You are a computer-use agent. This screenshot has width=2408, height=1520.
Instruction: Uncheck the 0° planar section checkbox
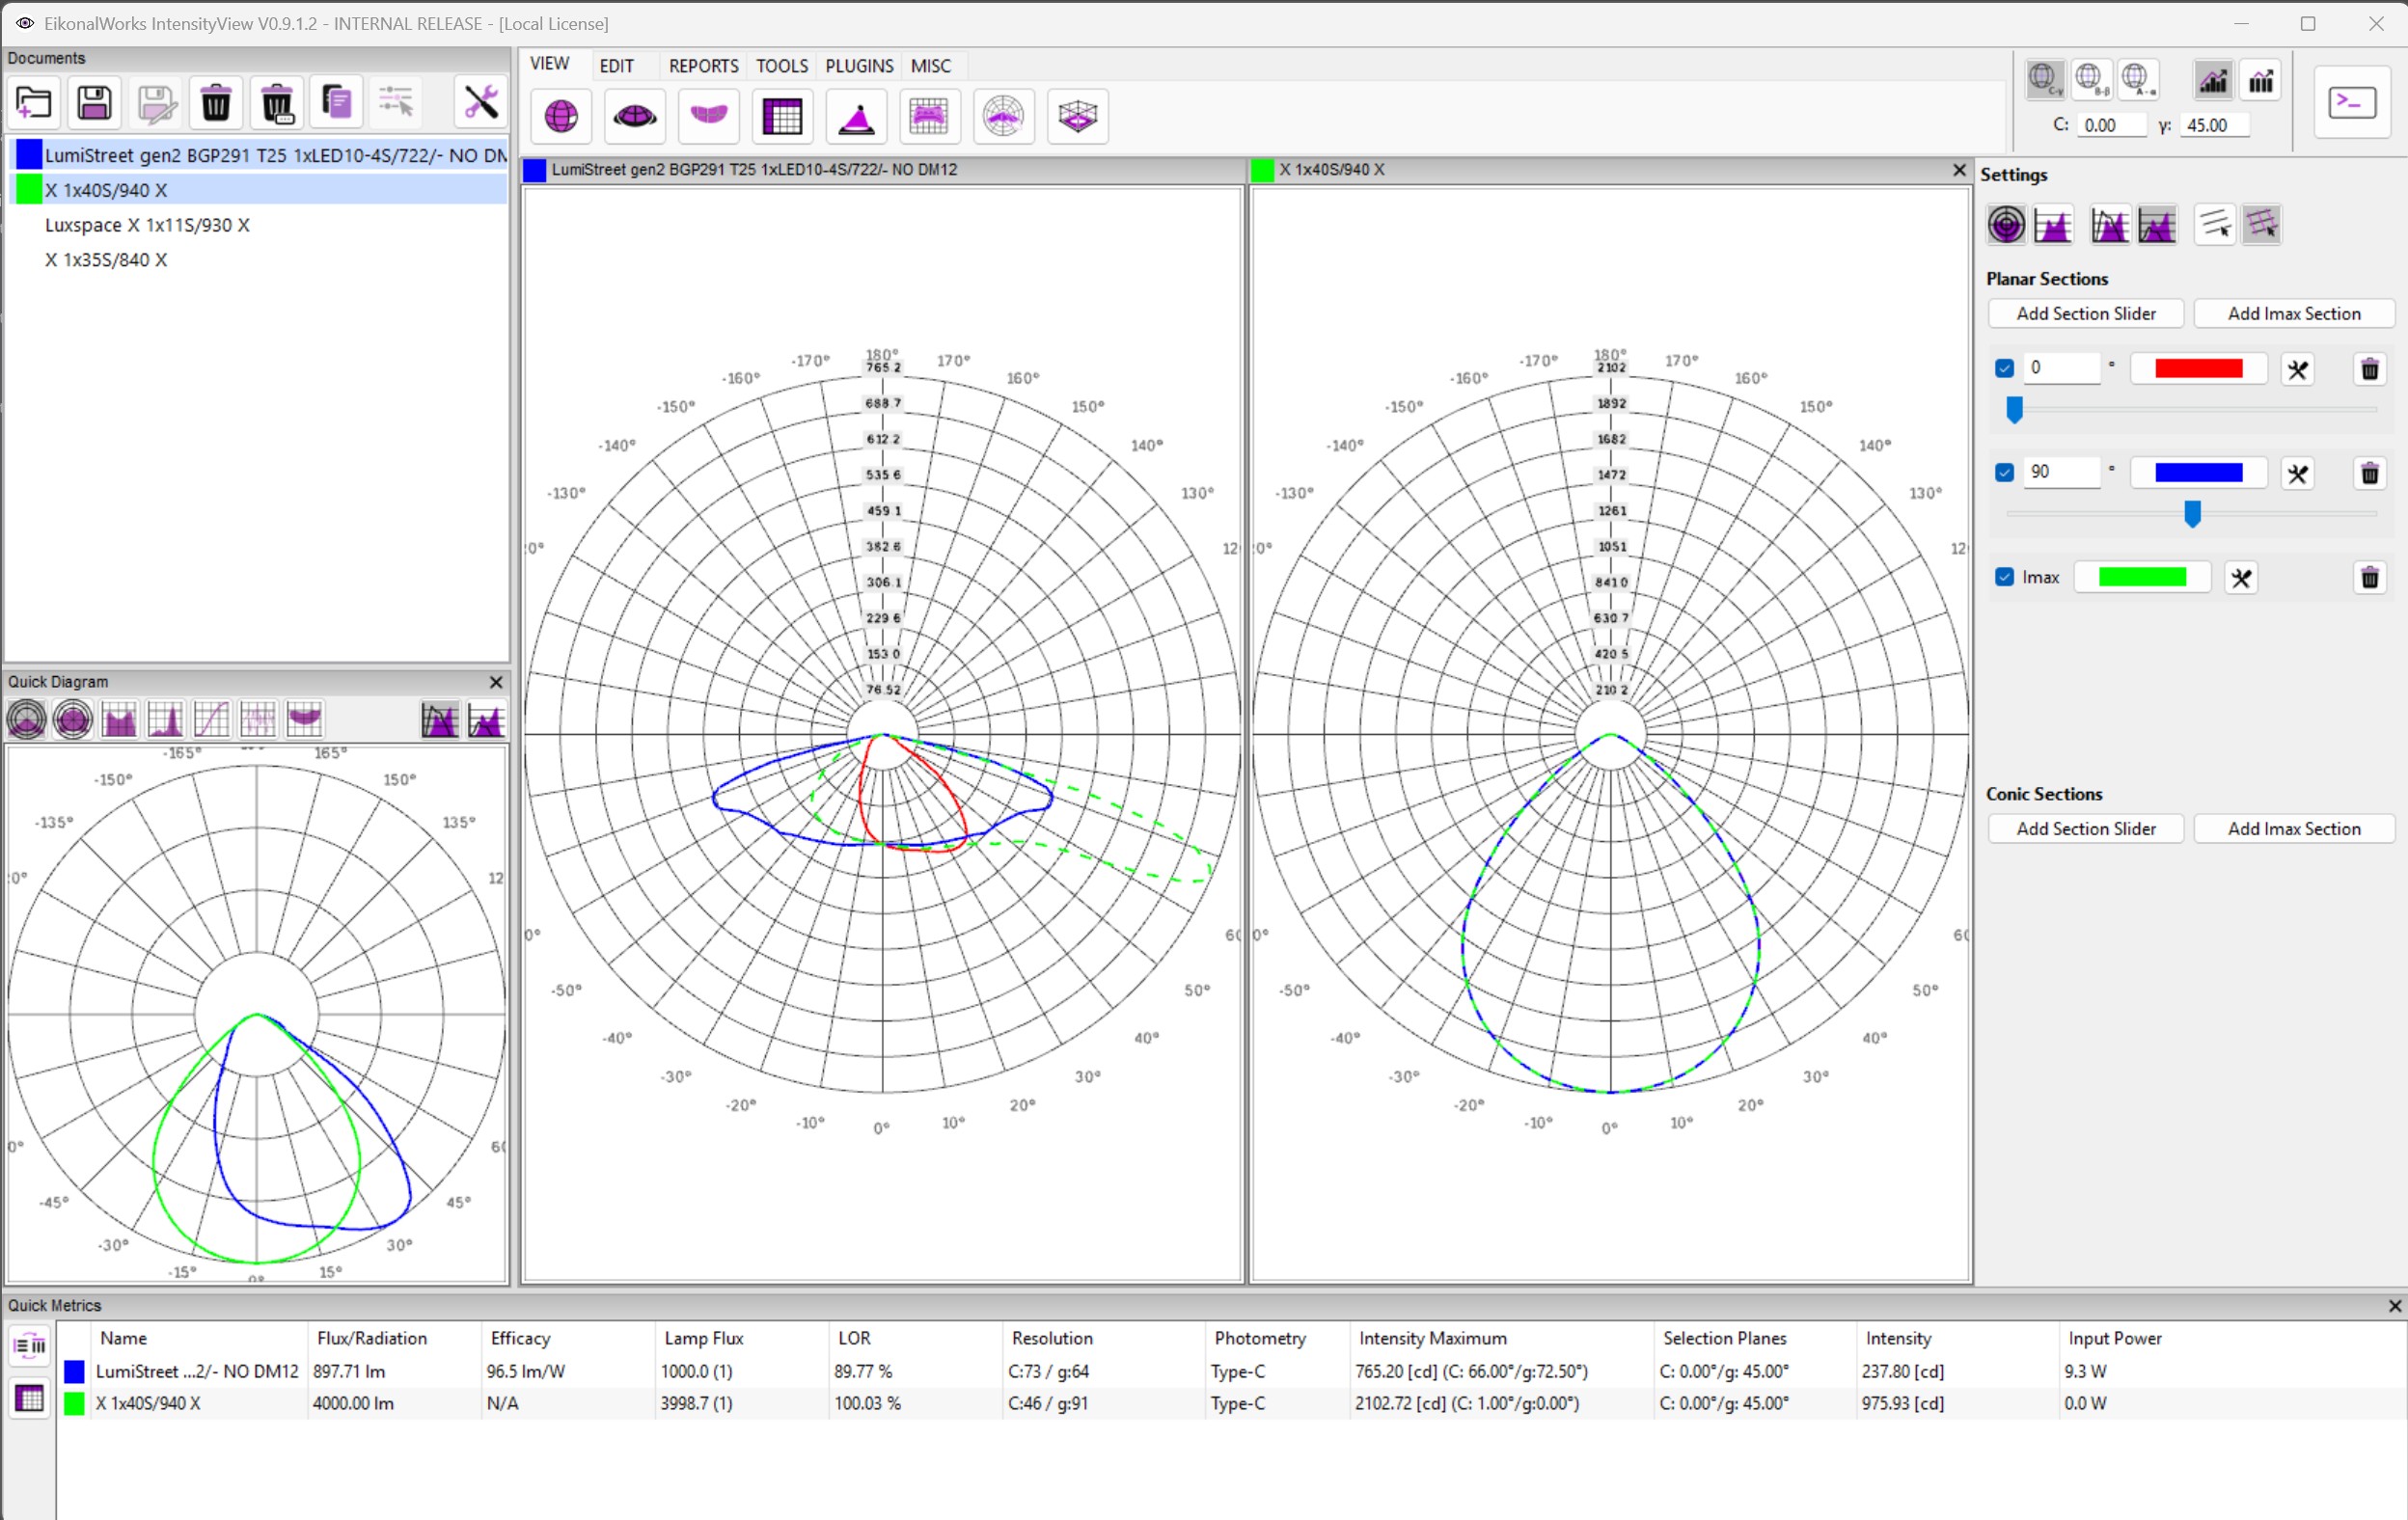point(2004,368)
